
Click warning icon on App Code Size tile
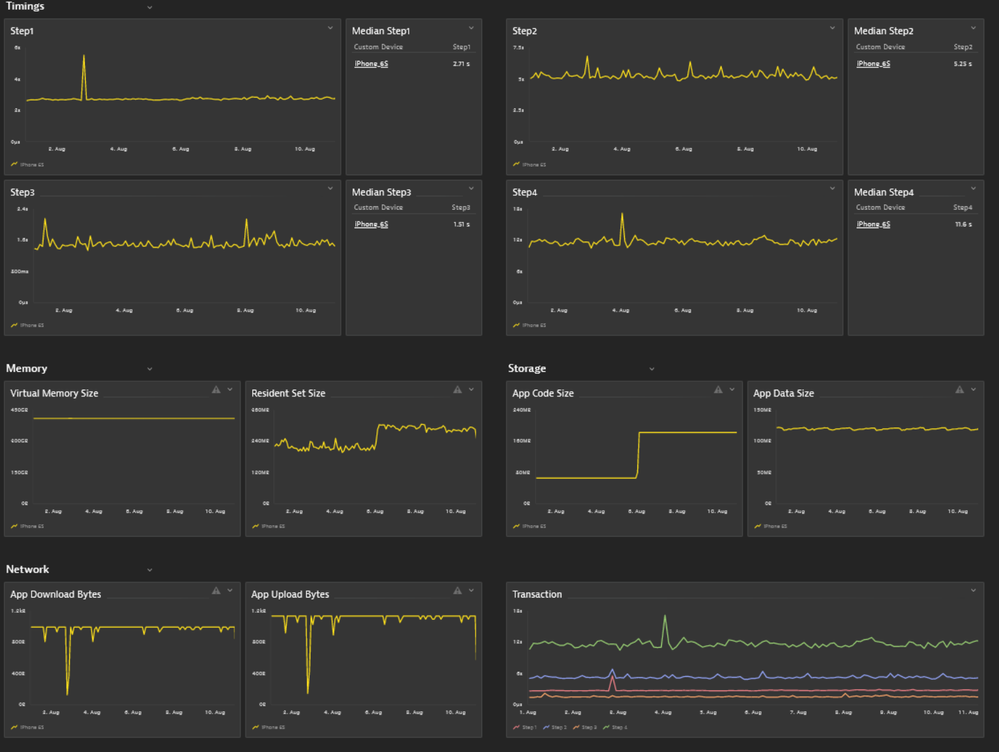tap(718, 390)
